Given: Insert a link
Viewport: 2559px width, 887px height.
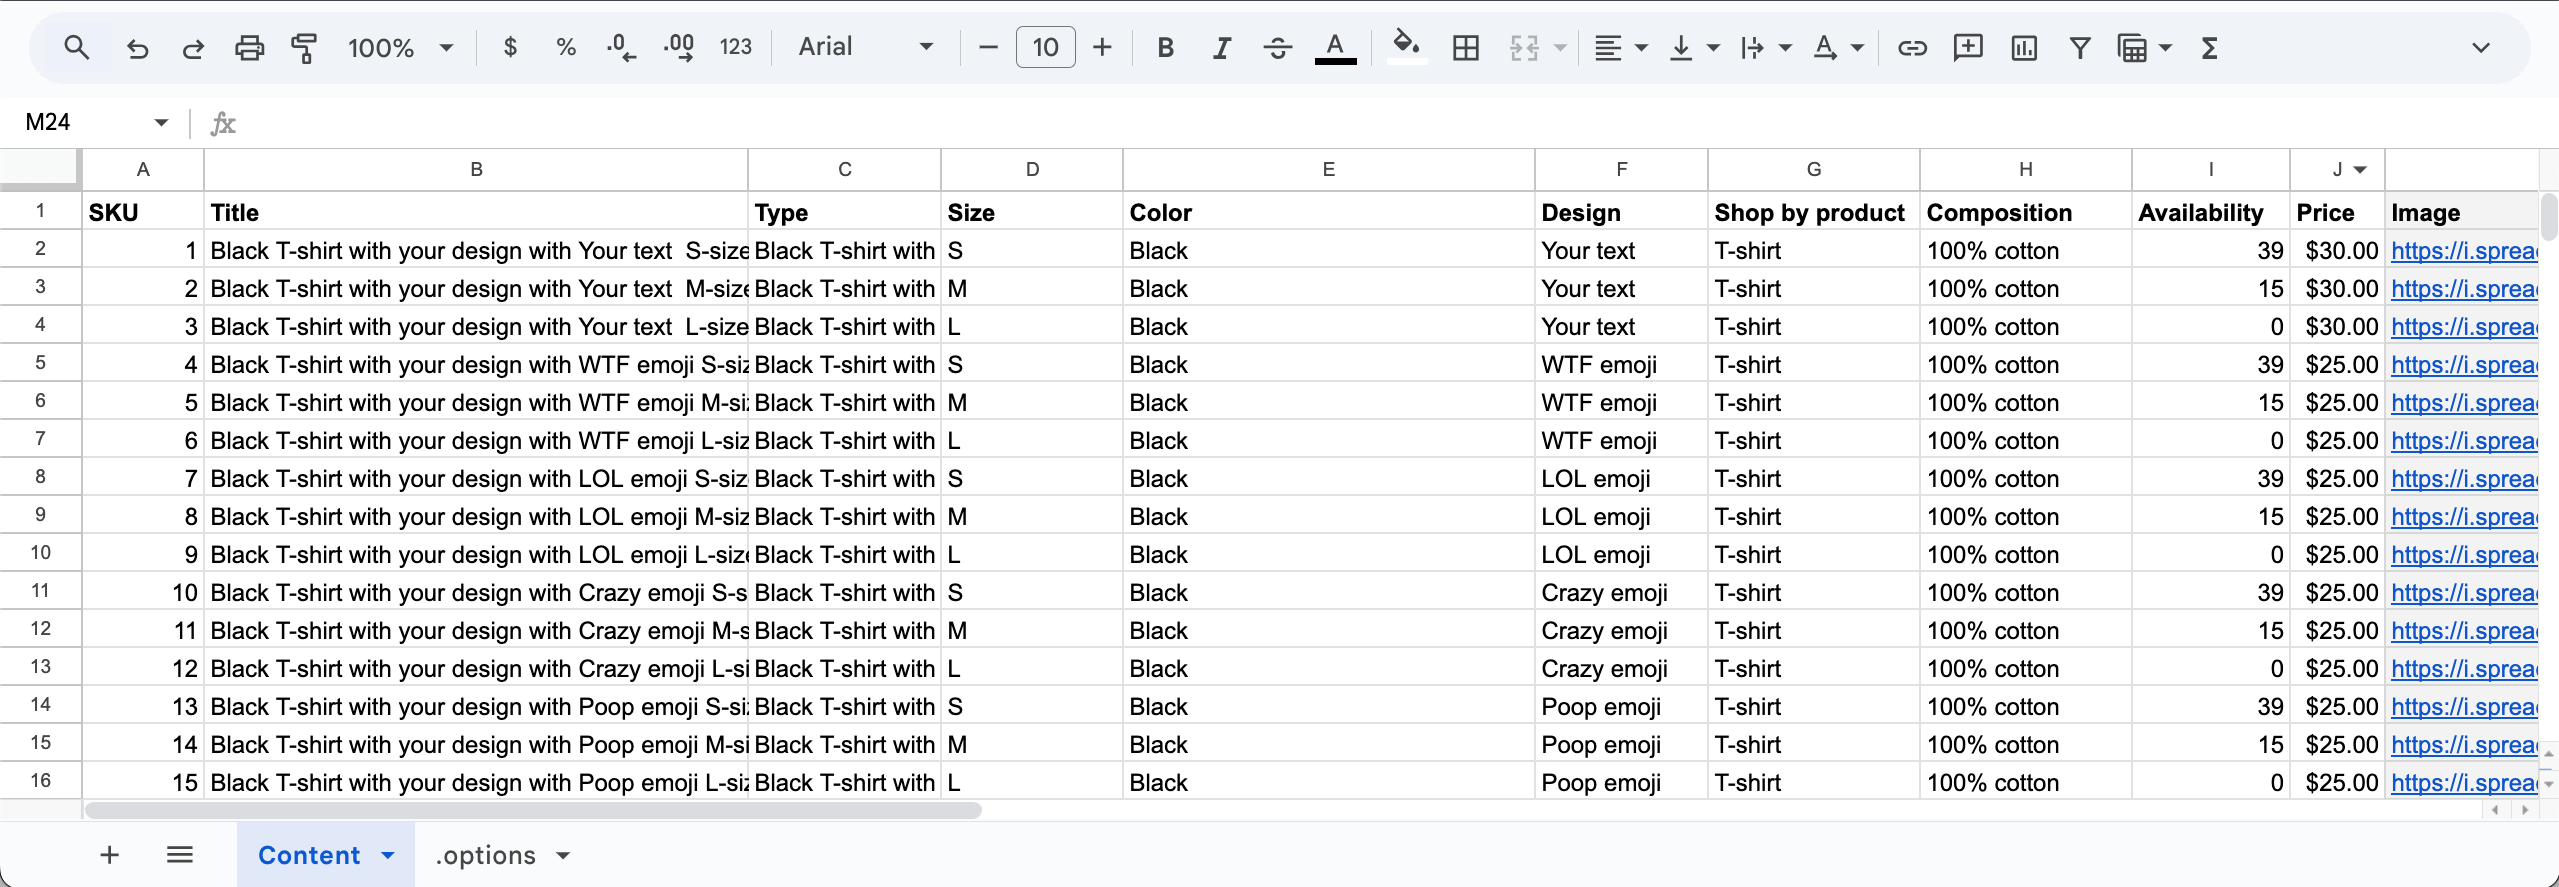Looking at the screenshot, I should pos(1912,47).
